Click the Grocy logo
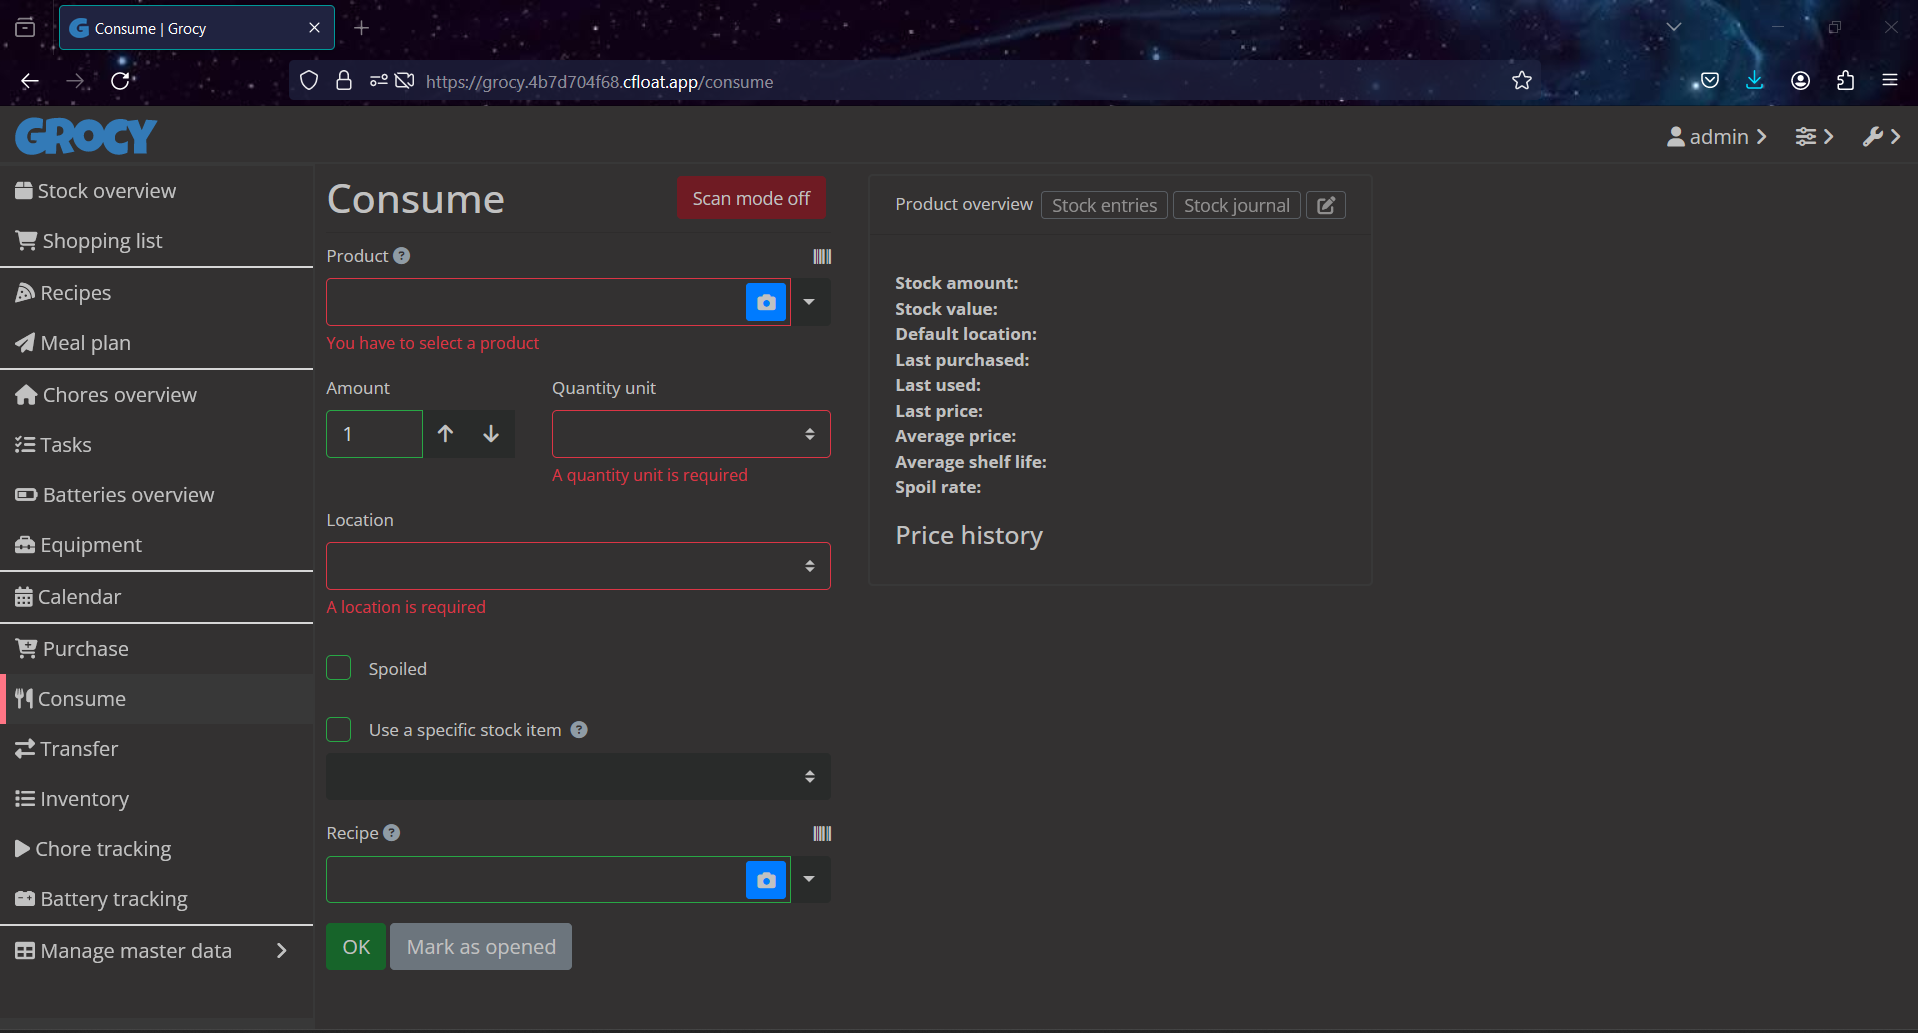 [x=86, y=136]
